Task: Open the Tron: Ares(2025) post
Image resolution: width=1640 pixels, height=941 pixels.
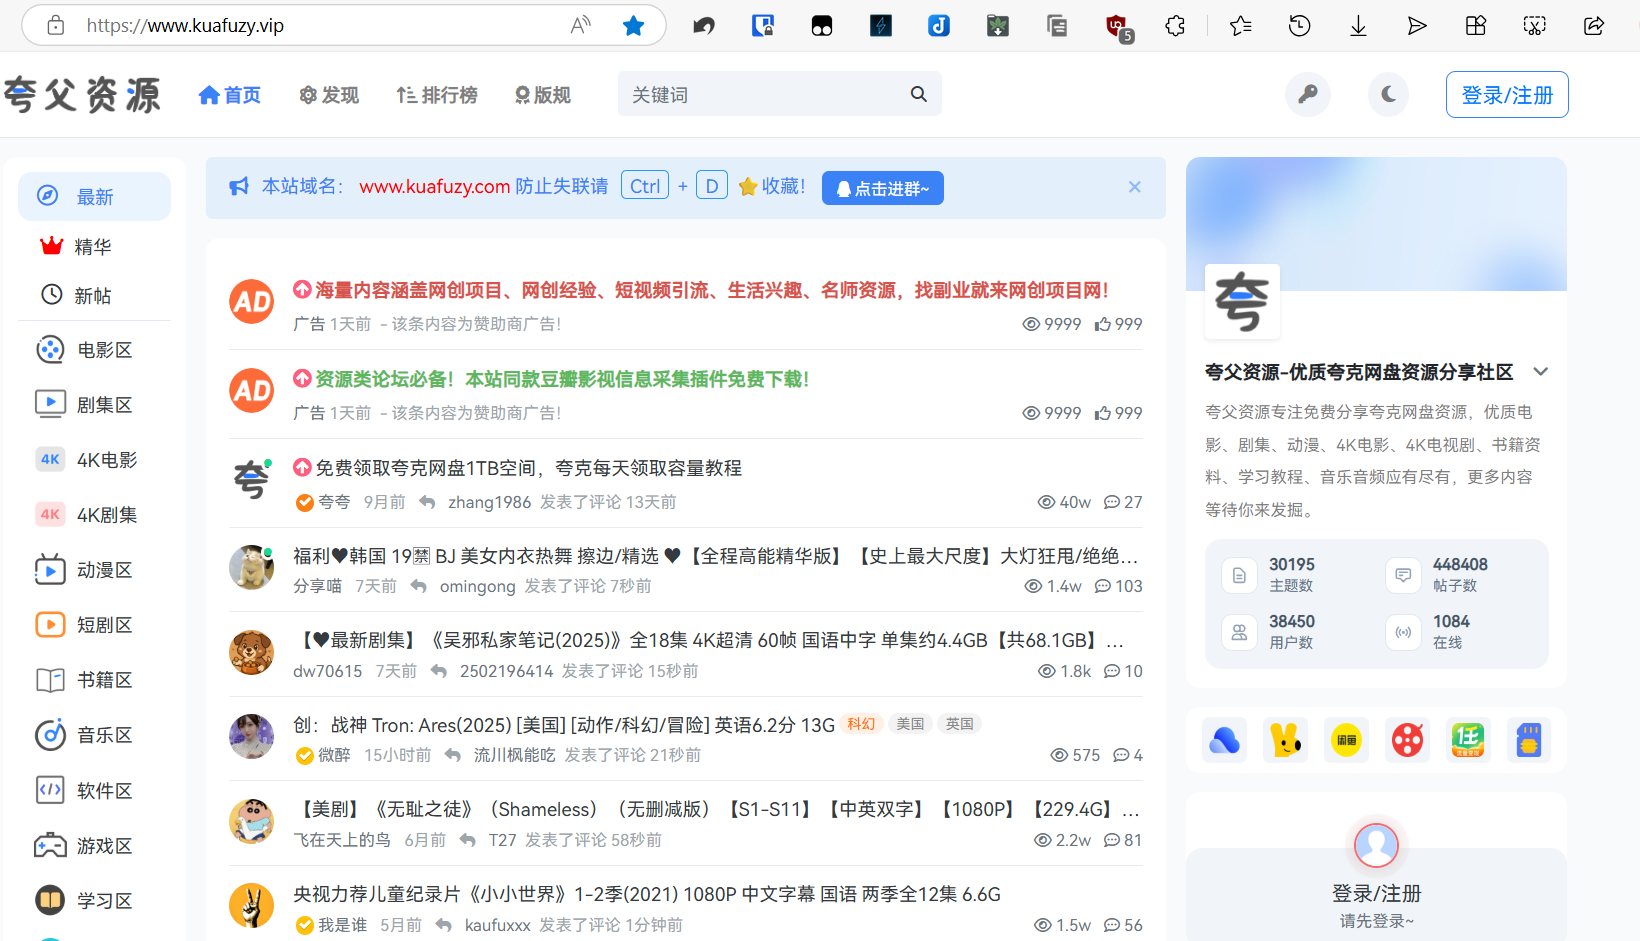Action: click(x=564, y=725)
